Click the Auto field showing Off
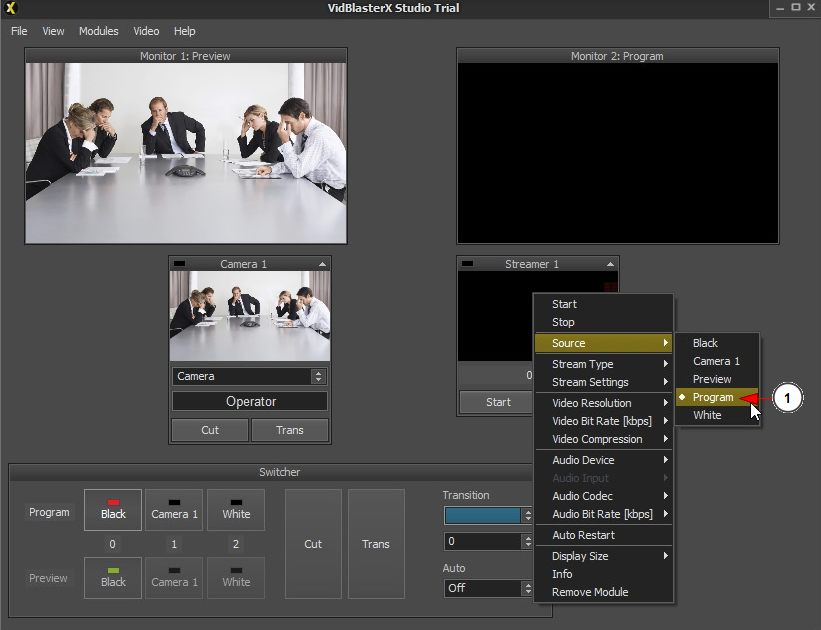Screen dimensions: 821x630 (482, 588)
